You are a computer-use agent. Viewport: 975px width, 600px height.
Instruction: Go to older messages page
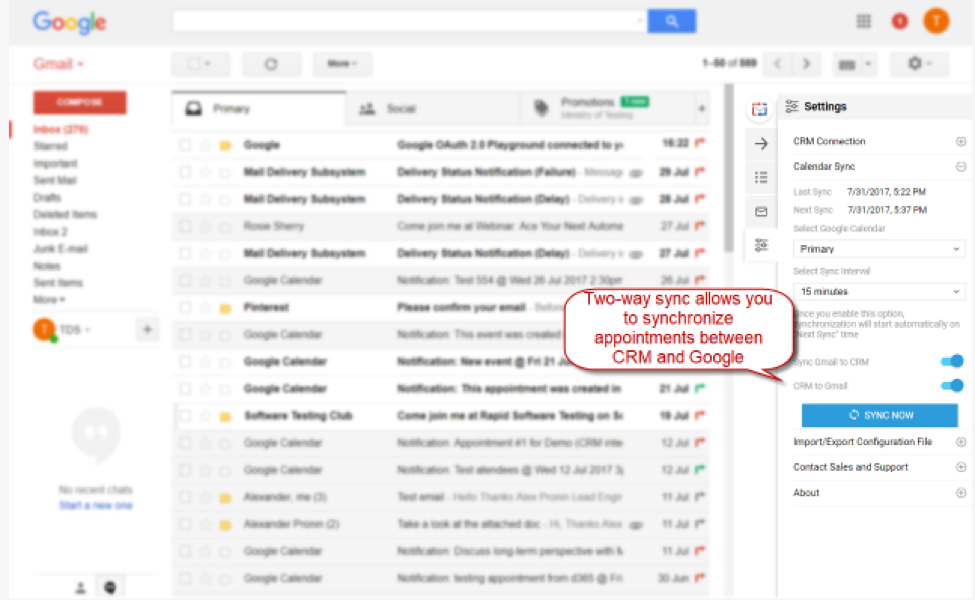(x=806, y=63)
